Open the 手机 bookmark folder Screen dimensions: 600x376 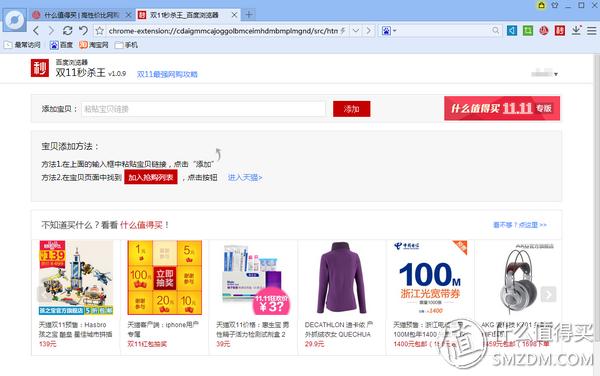126,45
